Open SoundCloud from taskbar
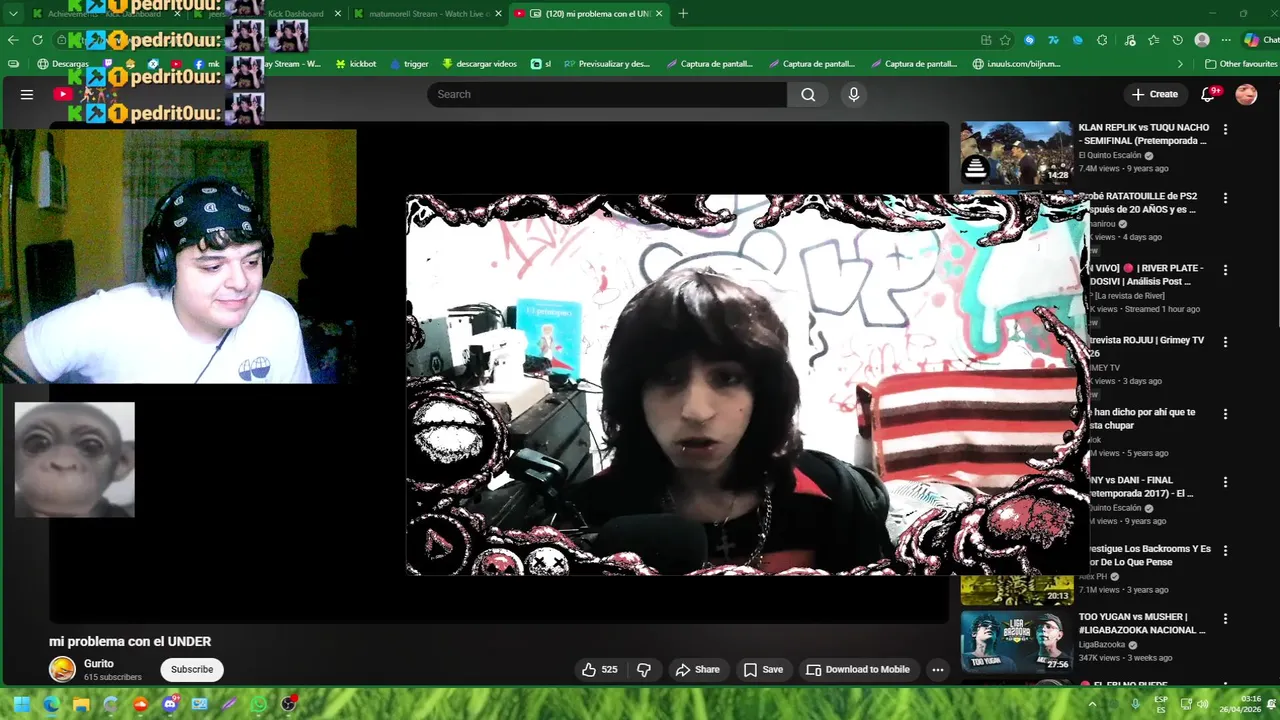 coord(140,704)
